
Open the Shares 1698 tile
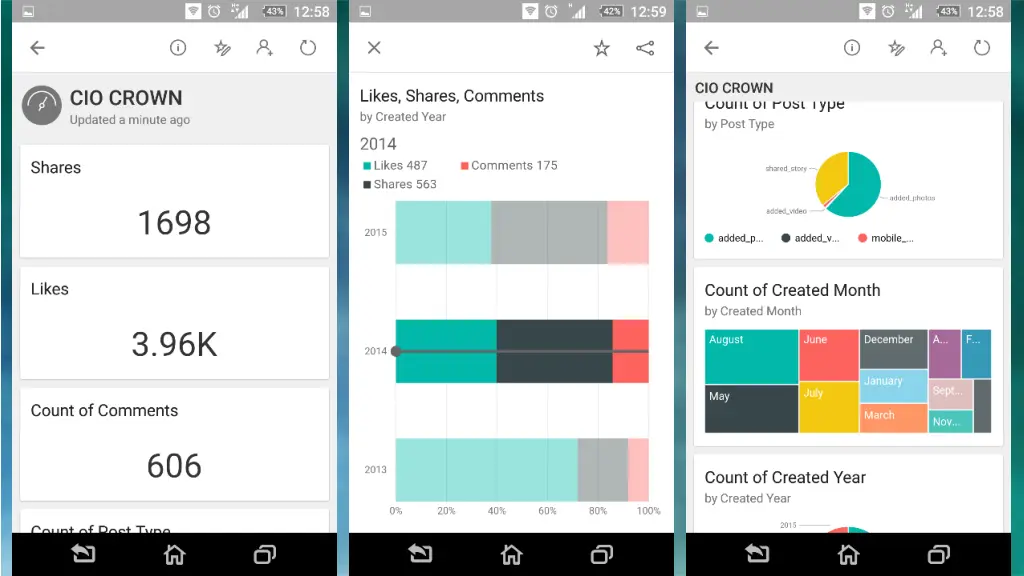pyautogui.click(x=174, y=201)
